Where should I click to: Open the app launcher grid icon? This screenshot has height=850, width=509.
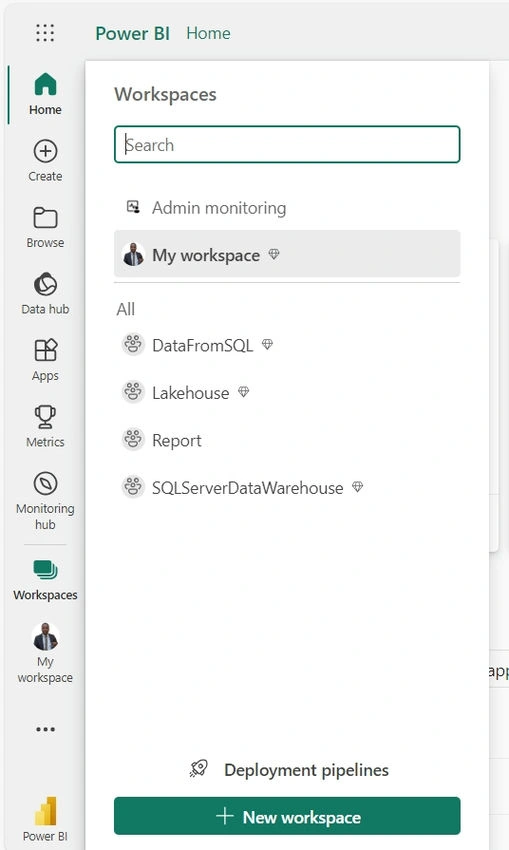(x=45, y=33)
